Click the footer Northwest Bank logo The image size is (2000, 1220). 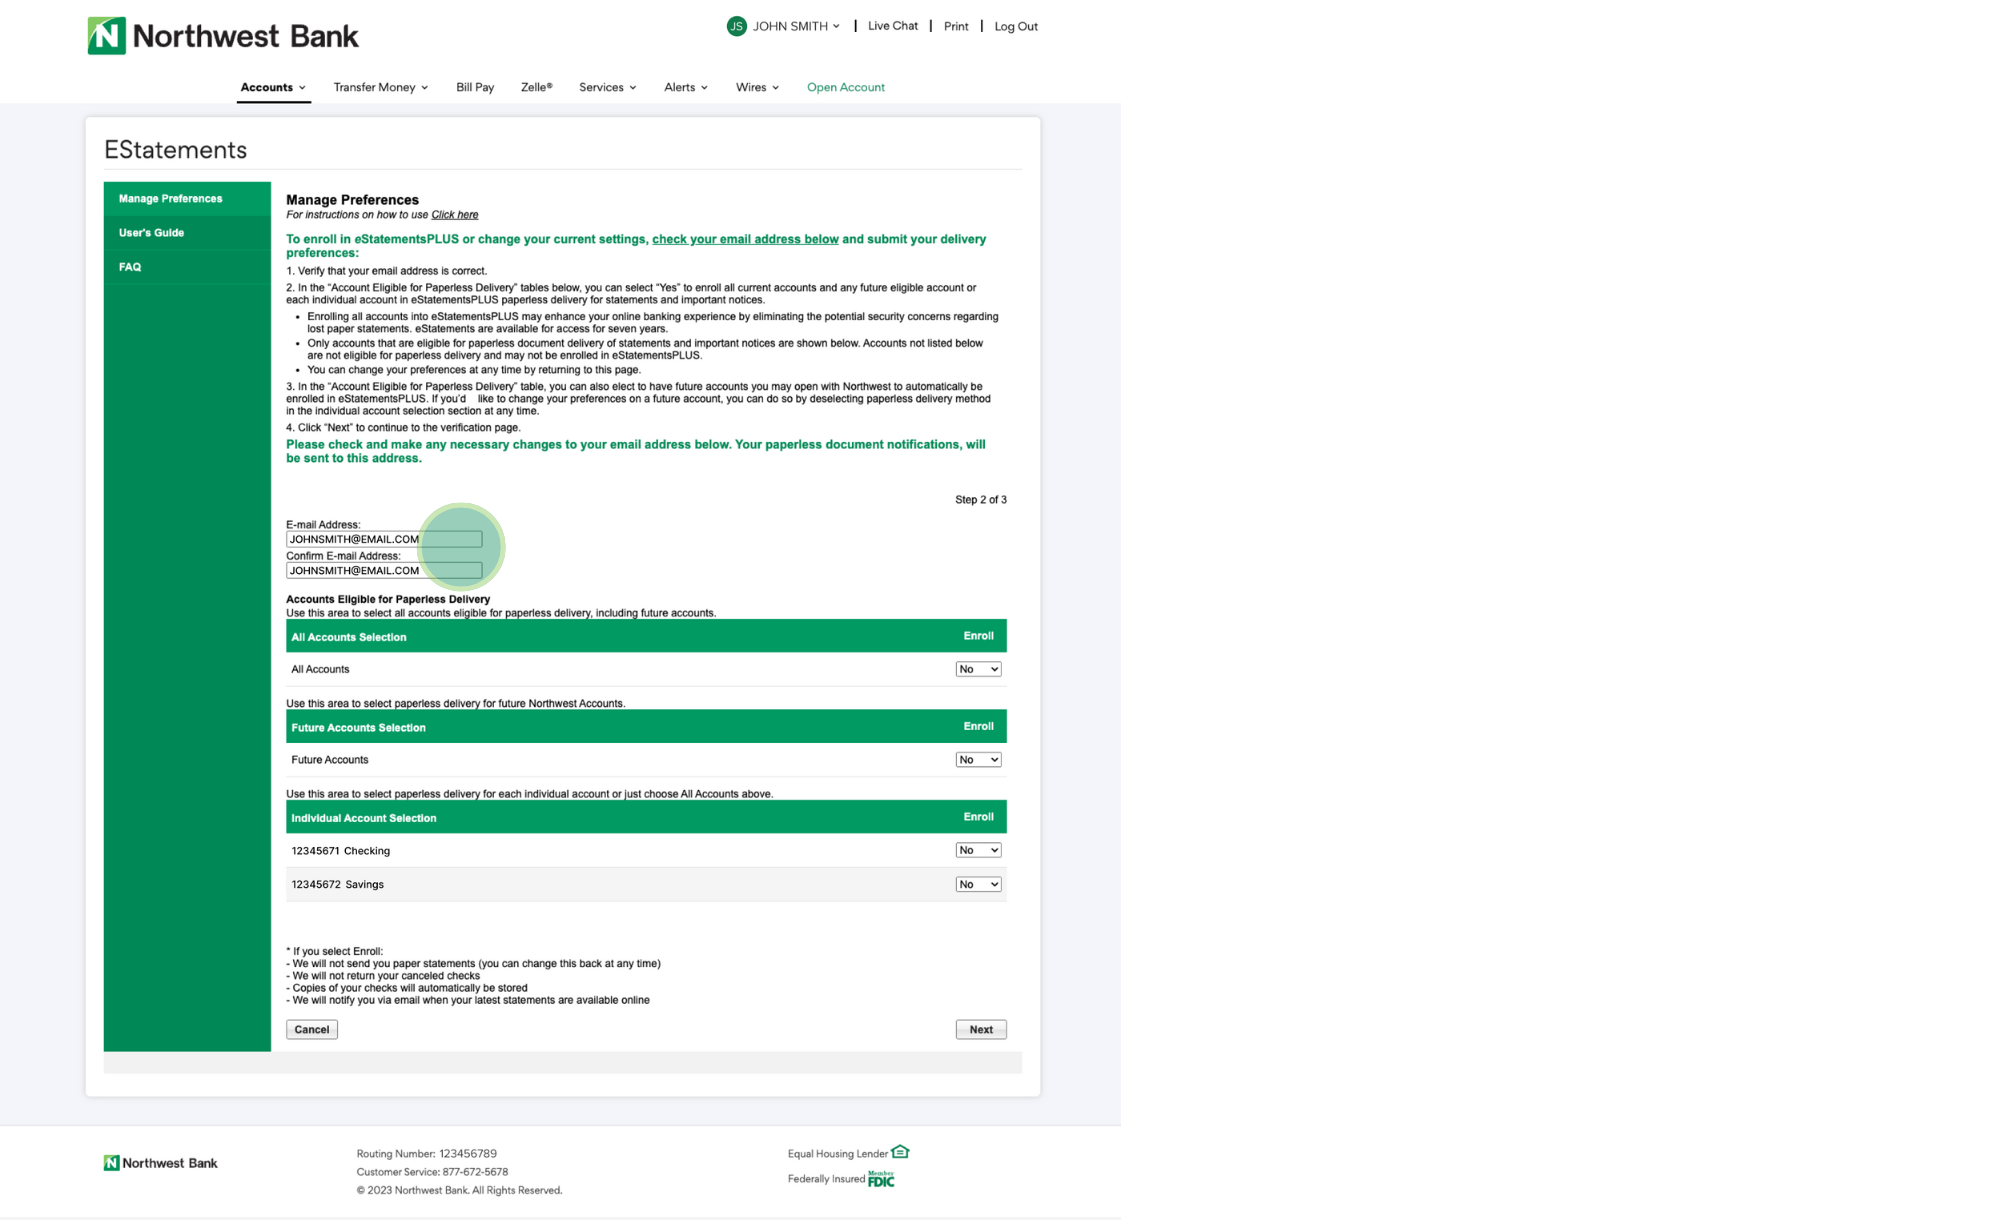160,1162
